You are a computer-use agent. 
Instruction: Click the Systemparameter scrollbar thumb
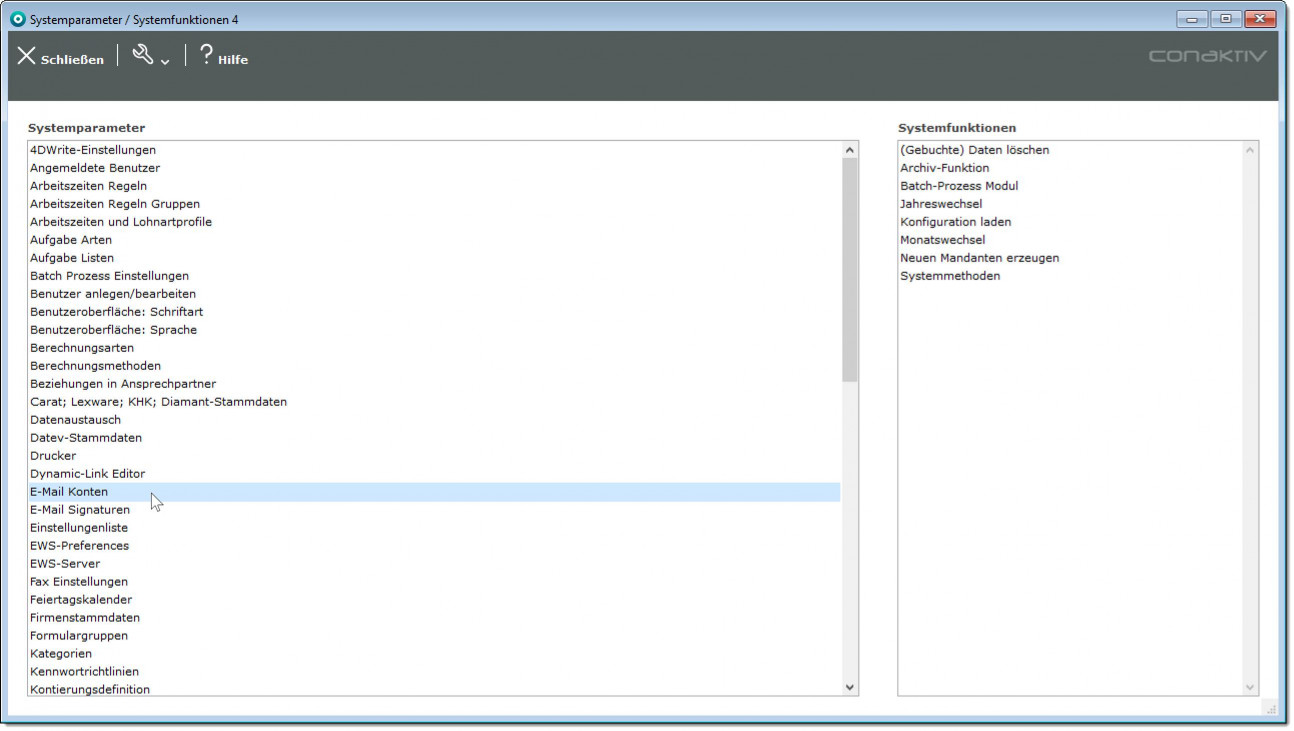click(x=850, y=270)
